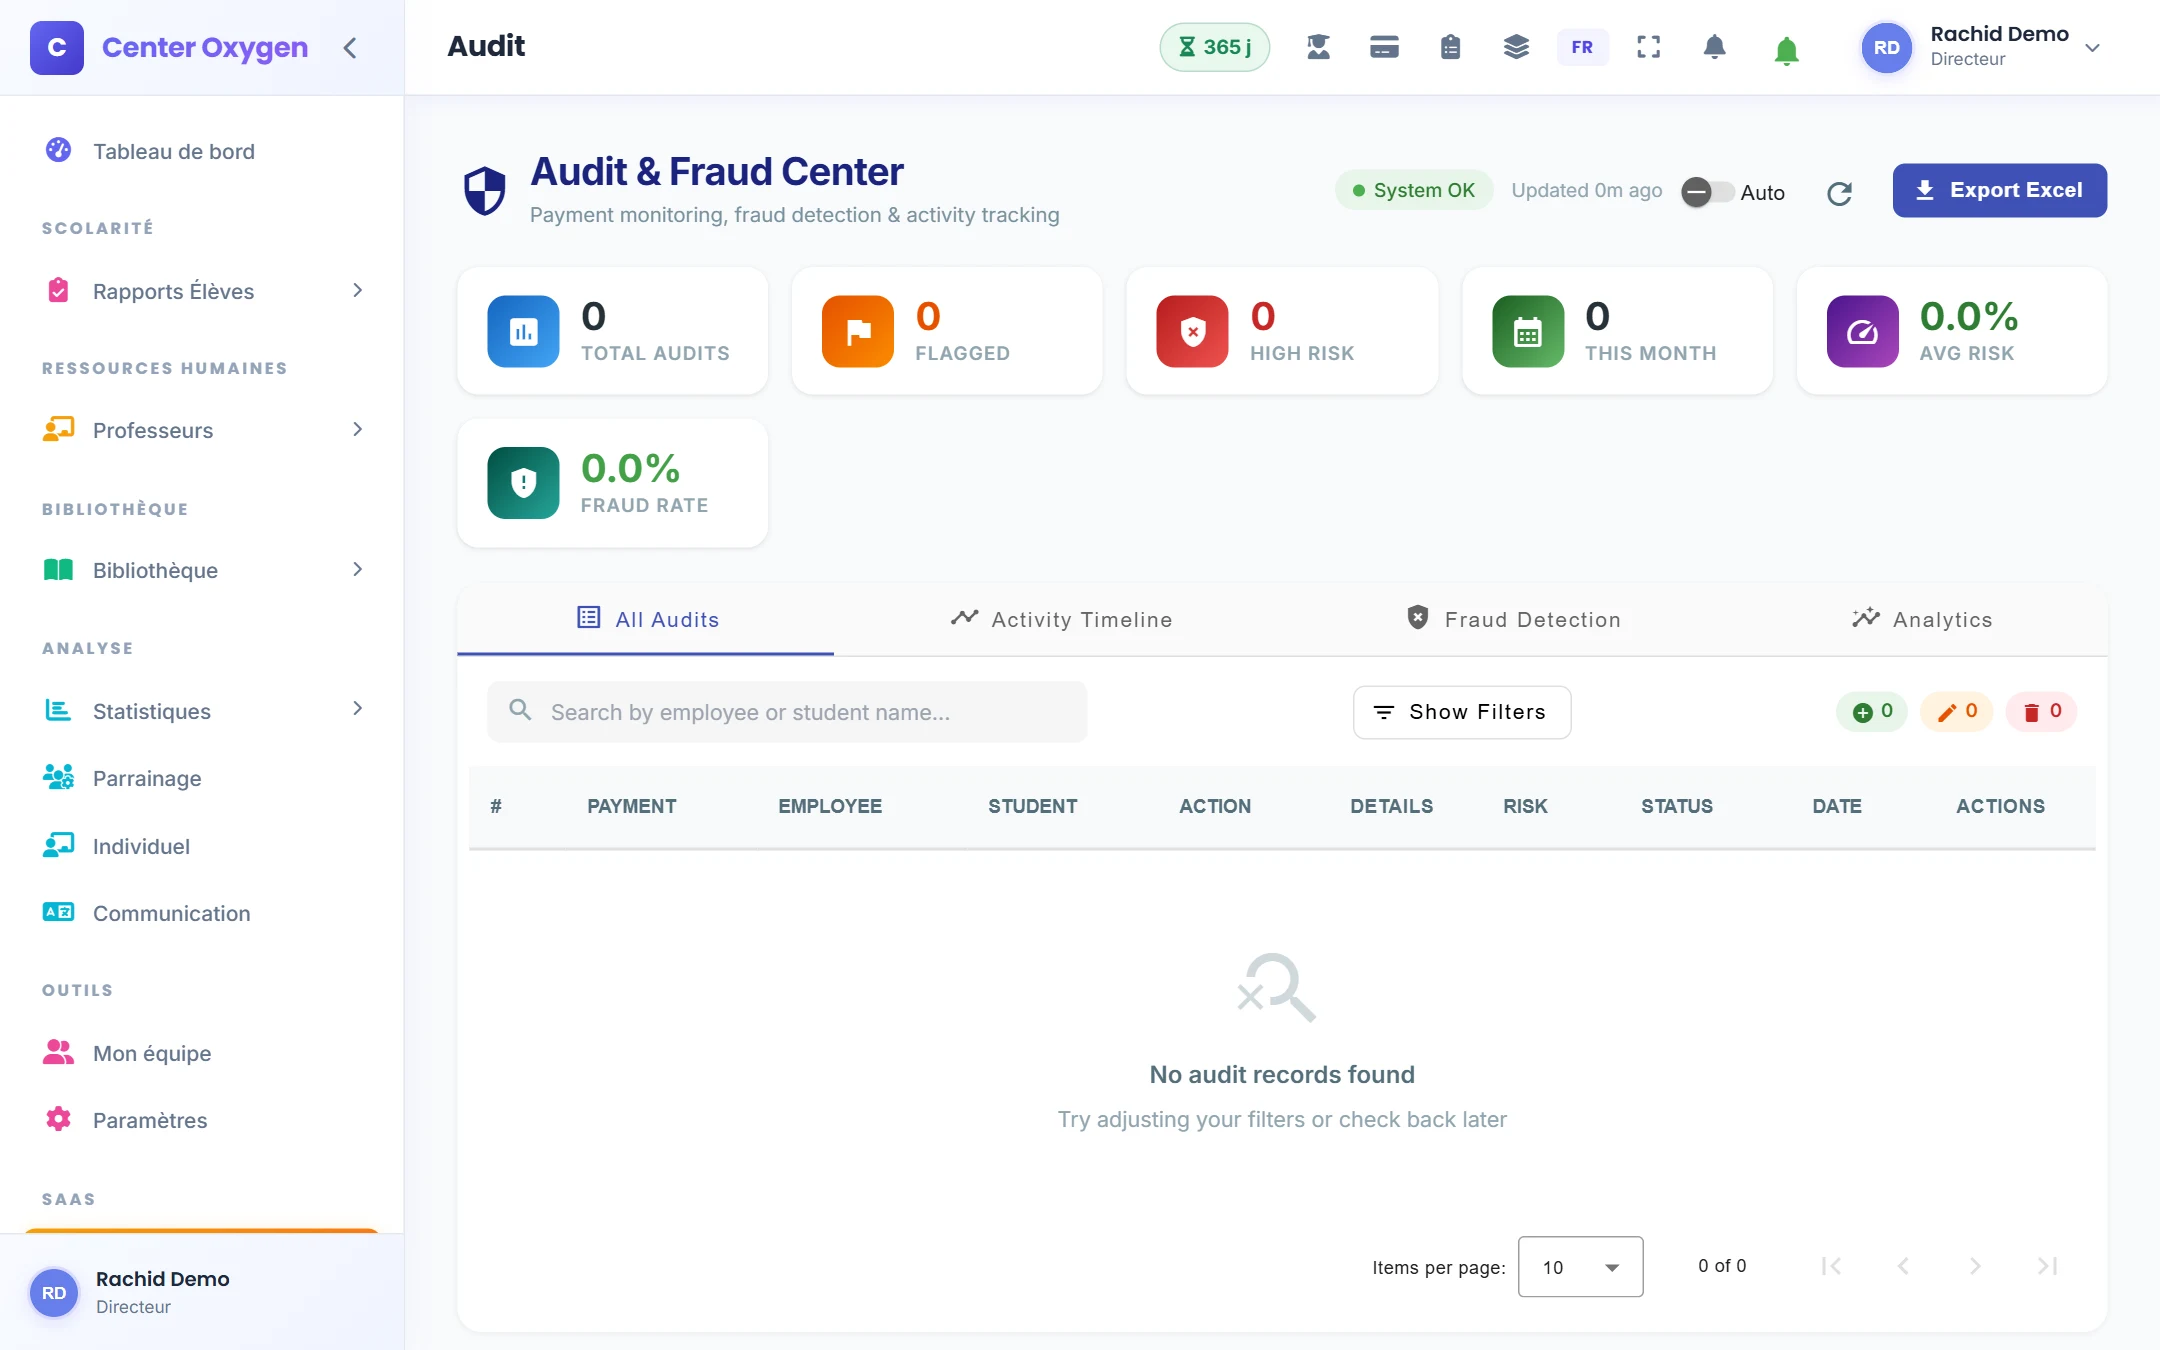Image resolution: width=2160 pixels, height=1350 pixels.
Task: Refresh audit data
Action: [1839, 193]
